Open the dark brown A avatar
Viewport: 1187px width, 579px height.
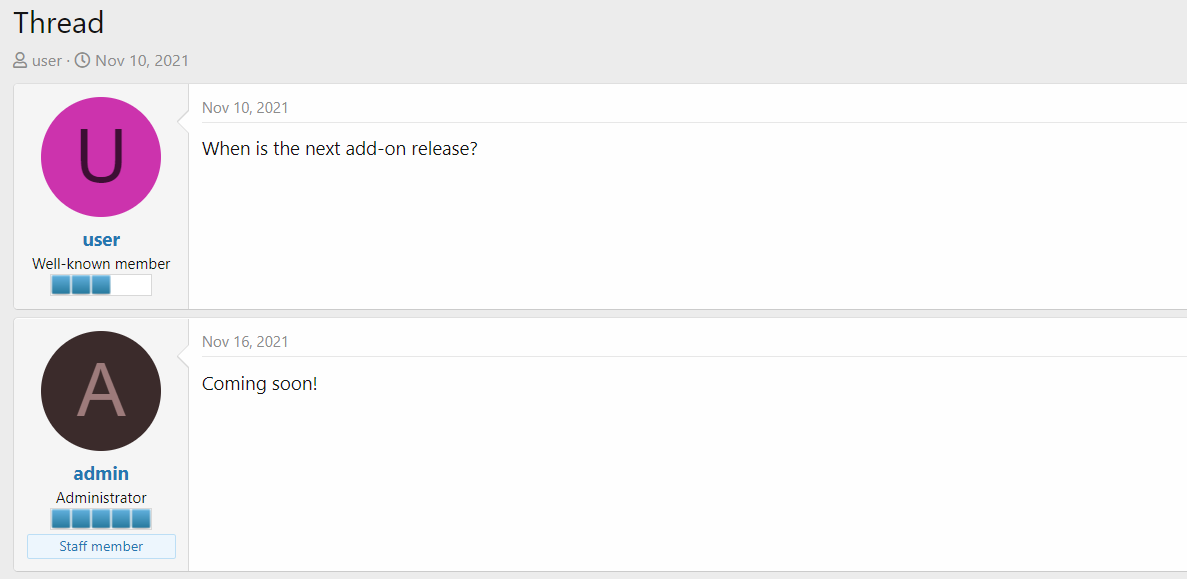[x=101, y=391]
